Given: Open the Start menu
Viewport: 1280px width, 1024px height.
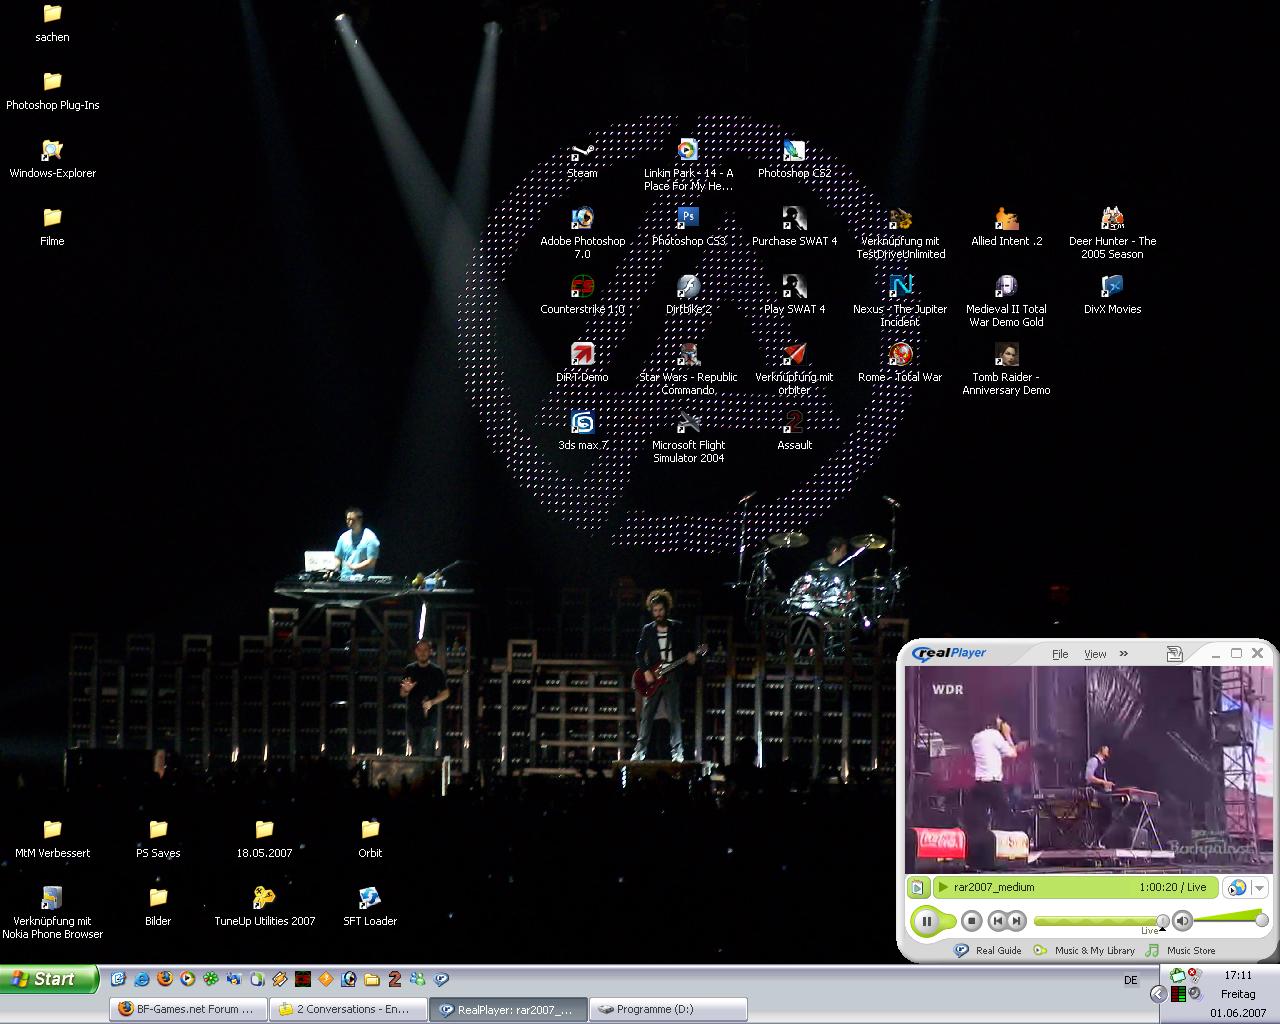Looking at the screenshot, I should pyautogui.click(x=49, y=979).
